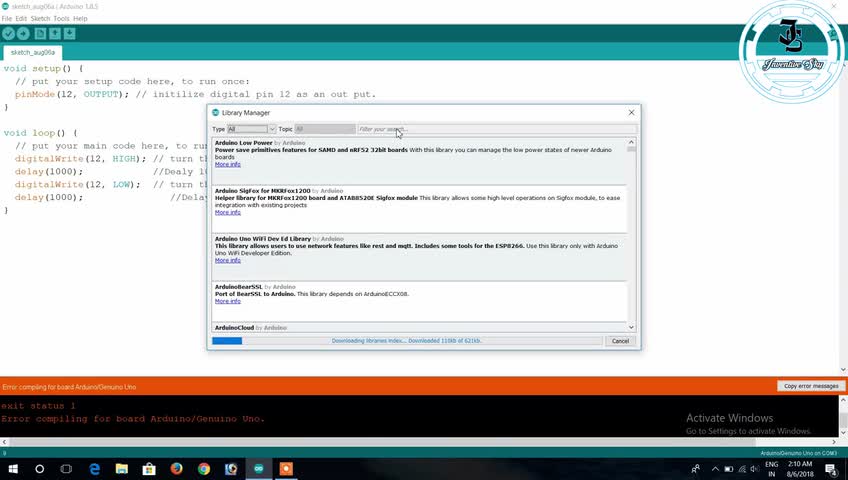Open the Help menu
Screen dimensions: 848x480
point(80,18)
